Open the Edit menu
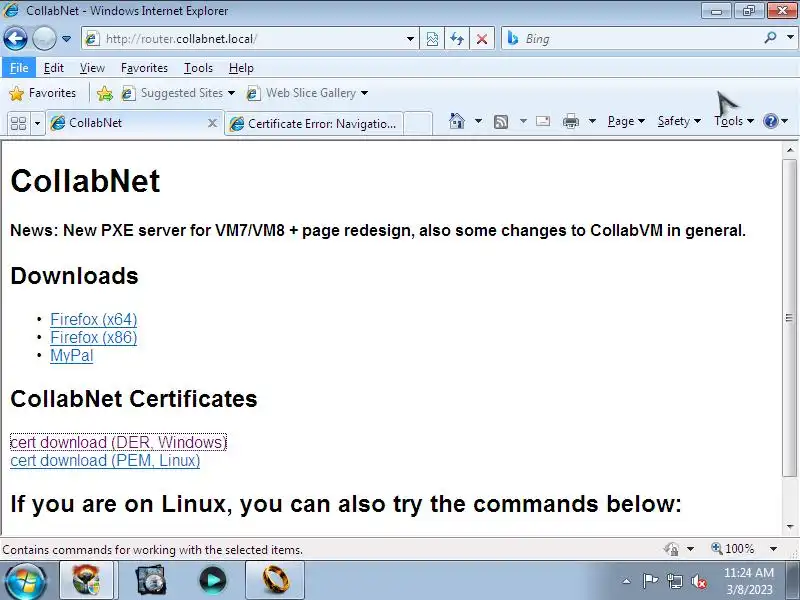The width and height of the screenshot is (800, 600). [54, 68]
